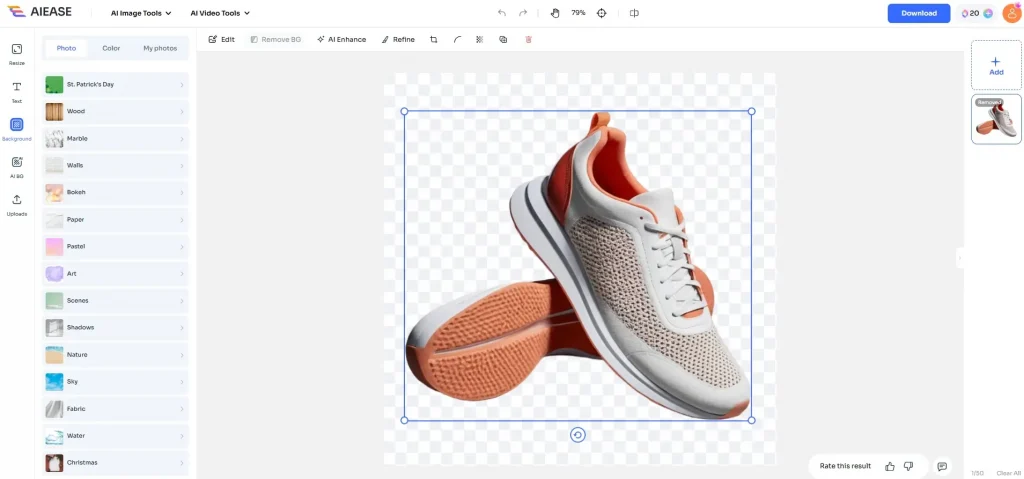The height and width of the screenshot is (479, 1024).
Task: Click the blue Download button
Action: [x=918, y=13]
